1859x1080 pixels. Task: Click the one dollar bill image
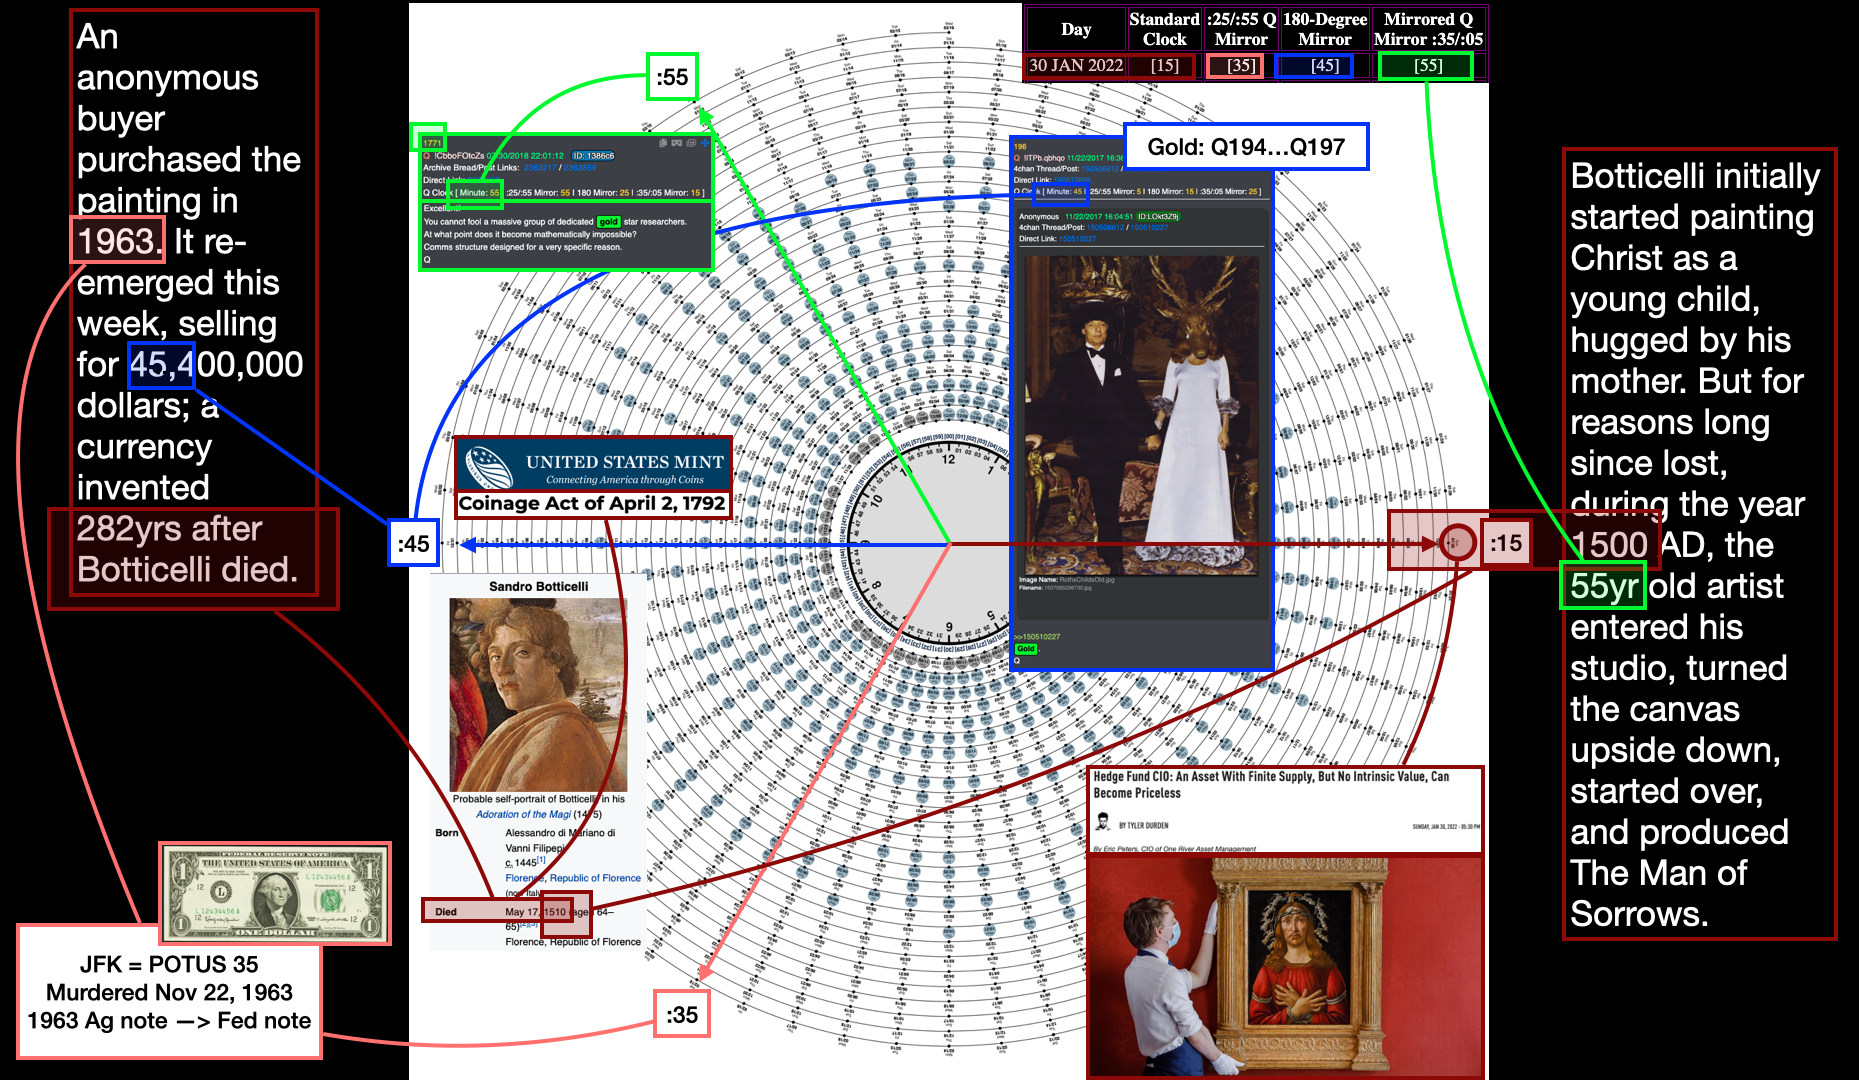point(274,892)
